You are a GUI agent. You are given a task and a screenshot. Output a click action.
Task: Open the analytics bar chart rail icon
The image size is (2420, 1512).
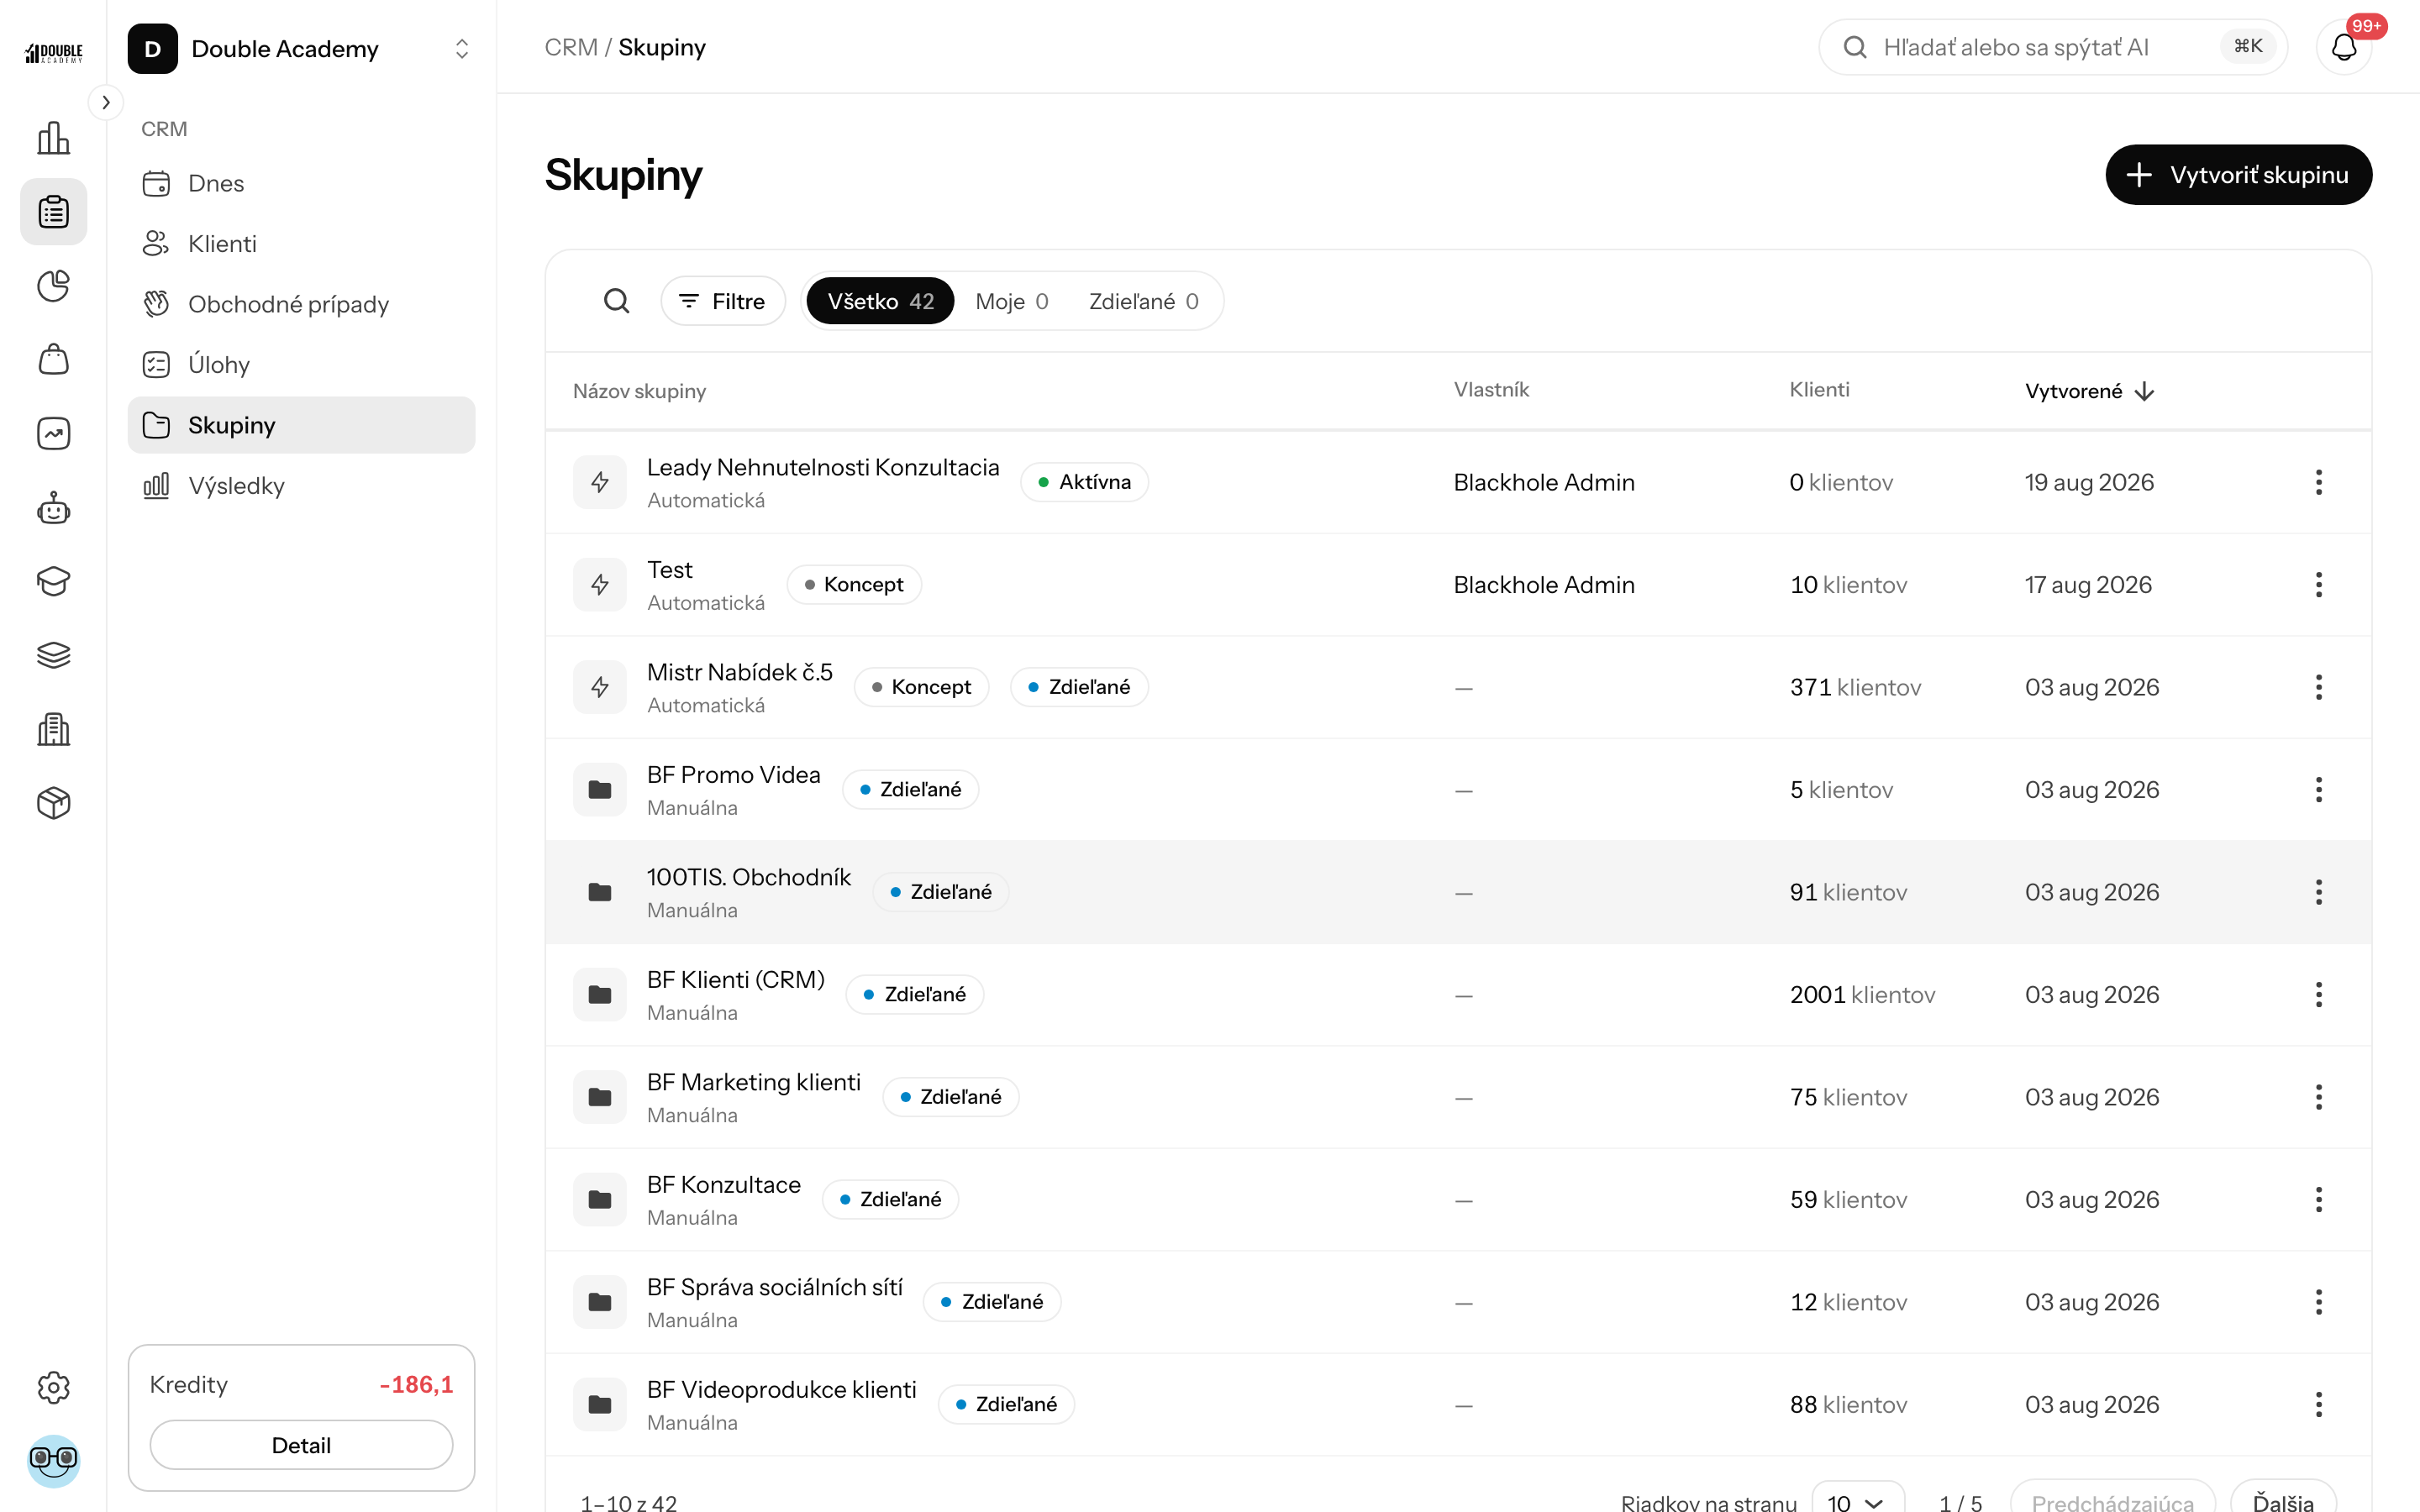coord(53,138)
